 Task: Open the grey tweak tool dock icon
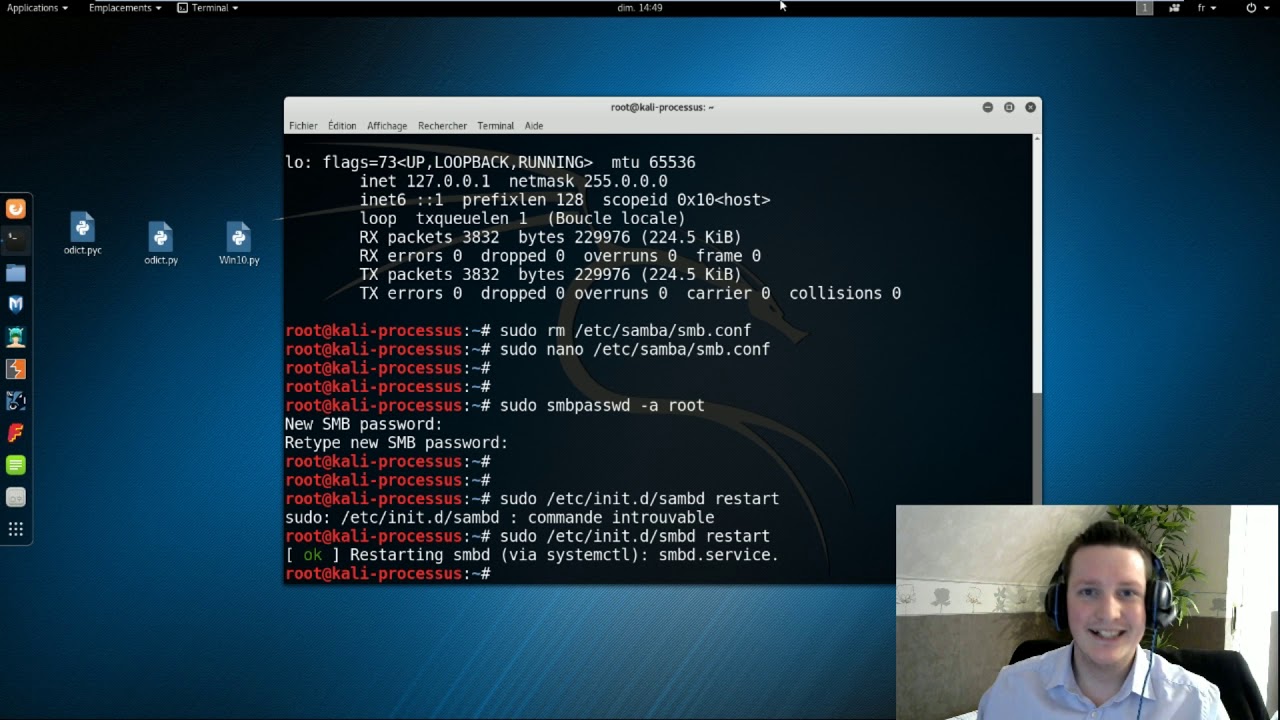(16, 497)
